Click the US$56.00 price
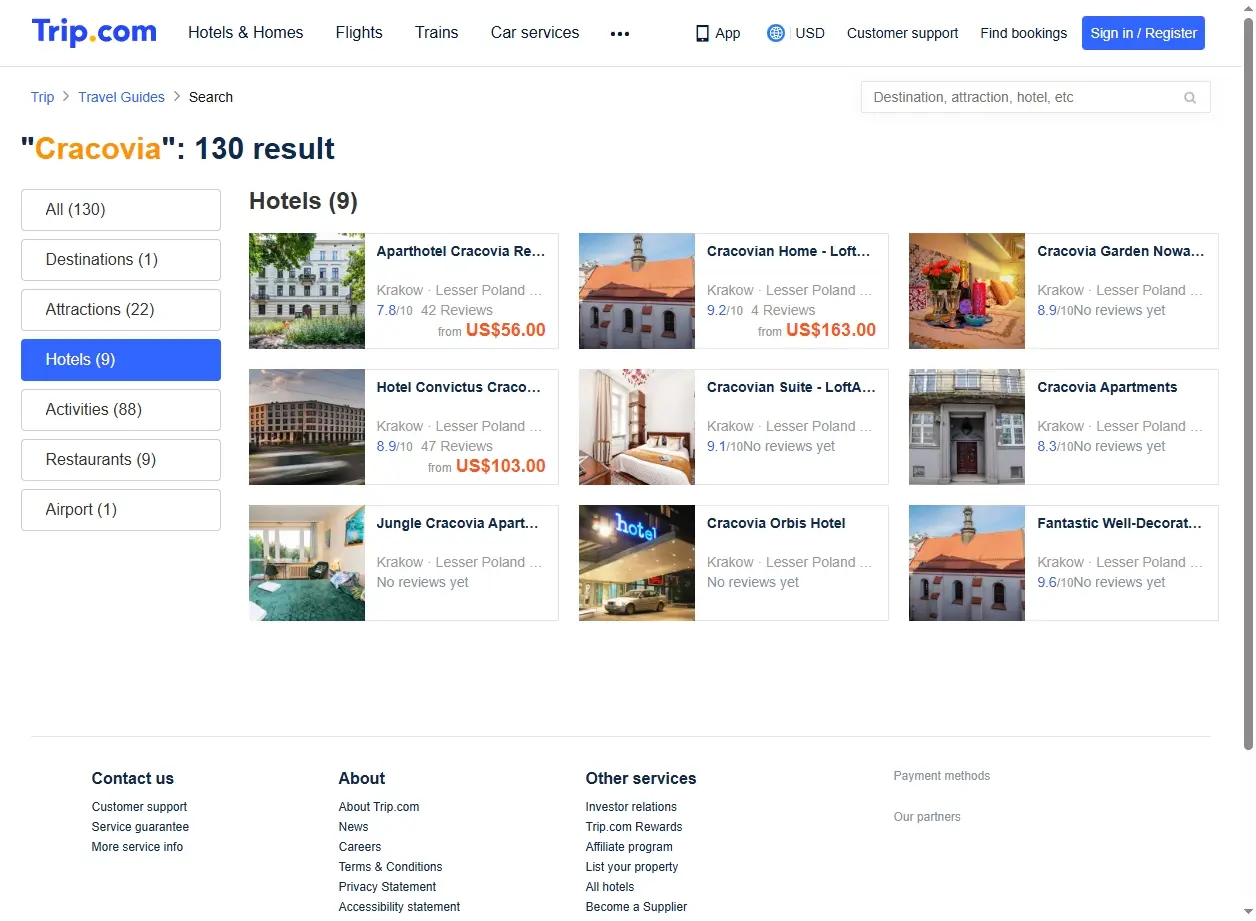Screen dimensions: 1256x921 (x=506, y=330)
